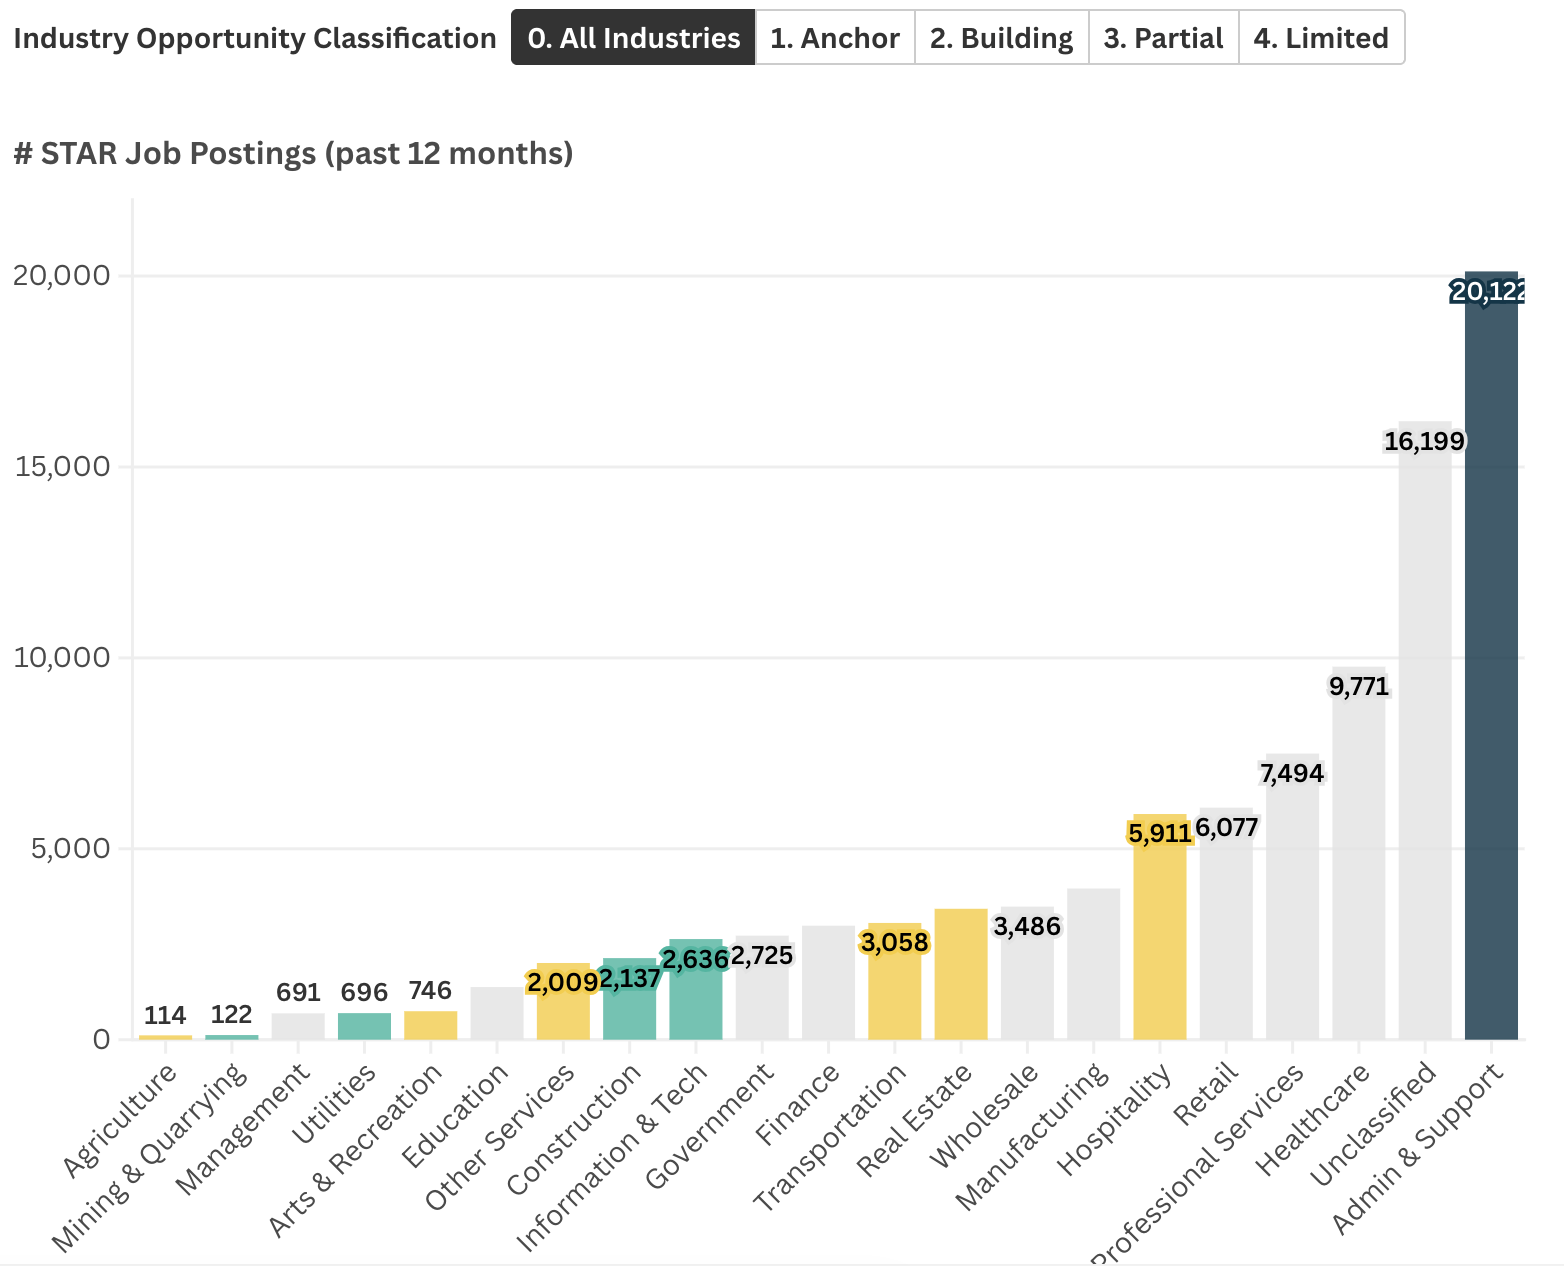Viewport: 1564px width, 1266px height.
Task: Click the Education bar
Action: pos(497,1013)
